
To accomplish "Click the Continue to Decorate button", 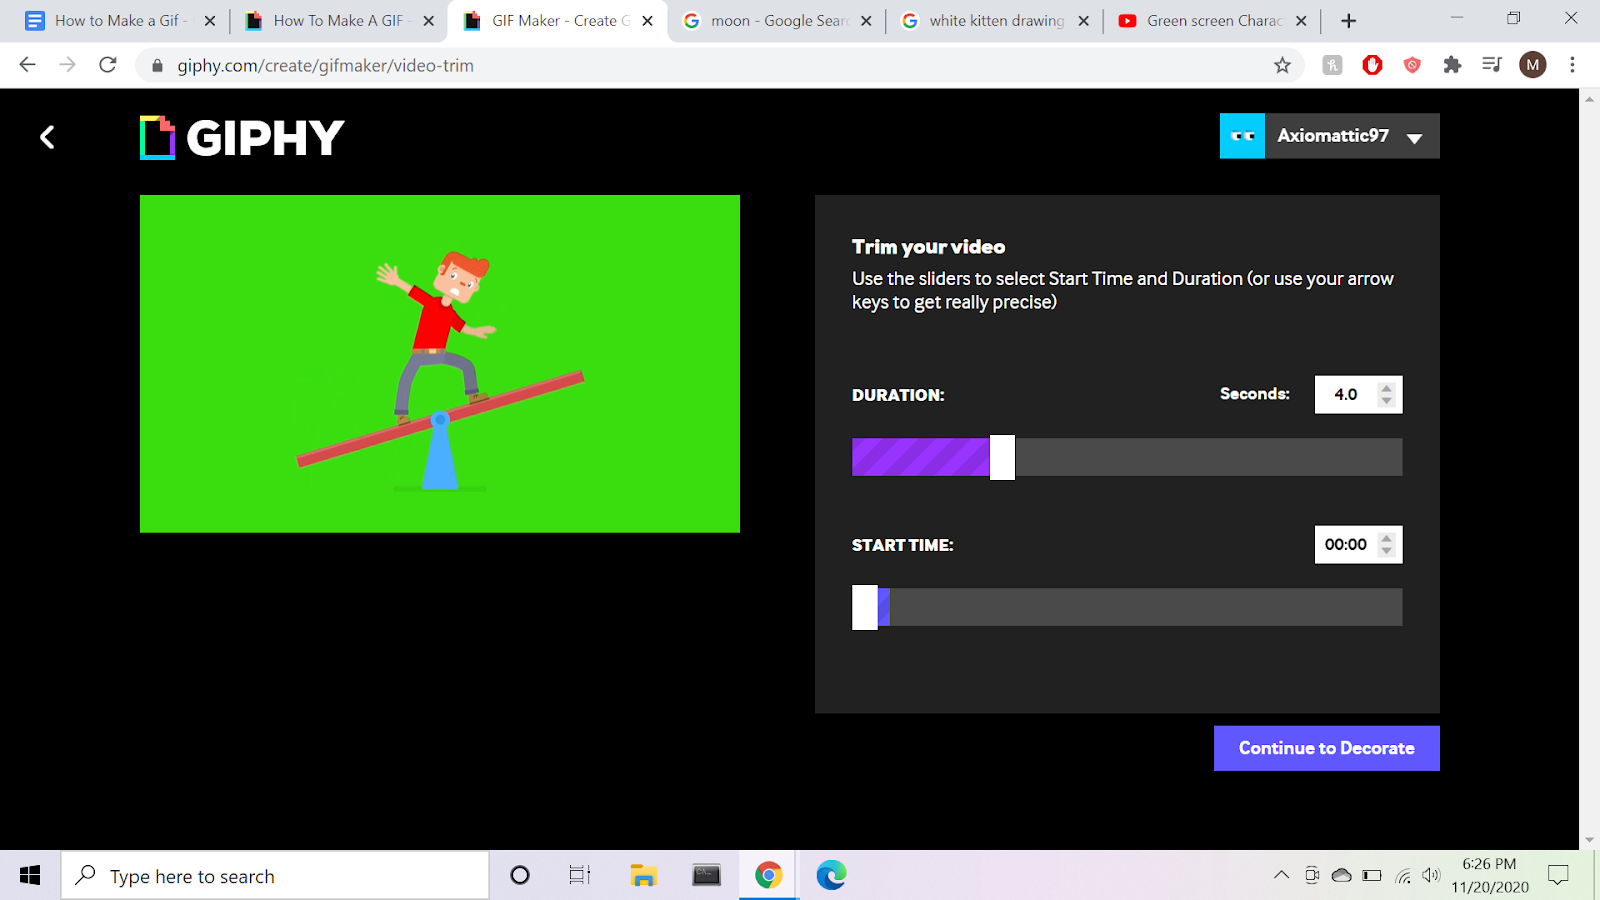I will [1326, 747].
